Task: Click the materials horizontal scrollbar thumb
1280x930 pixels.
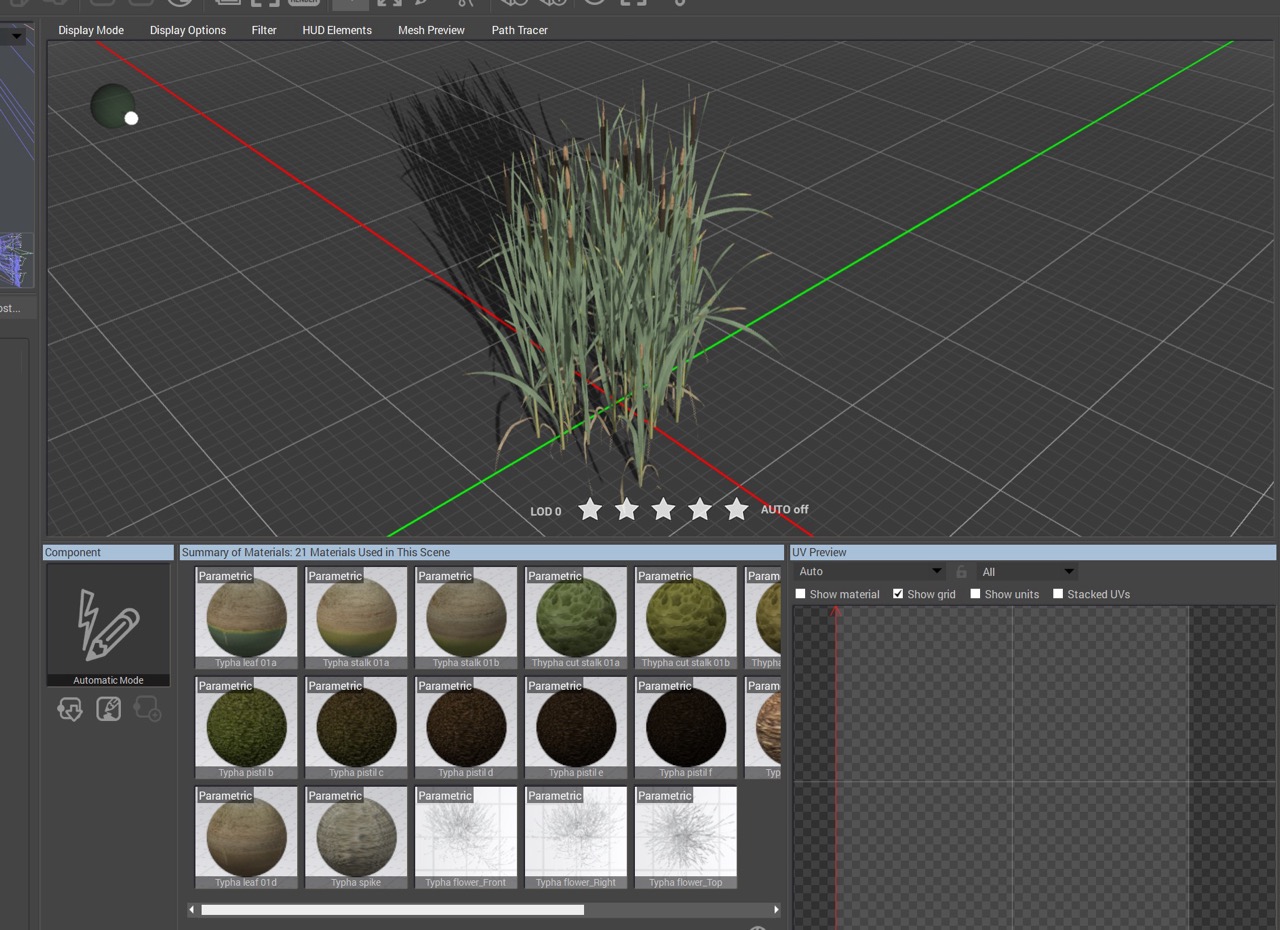Action: click(392, 910)
